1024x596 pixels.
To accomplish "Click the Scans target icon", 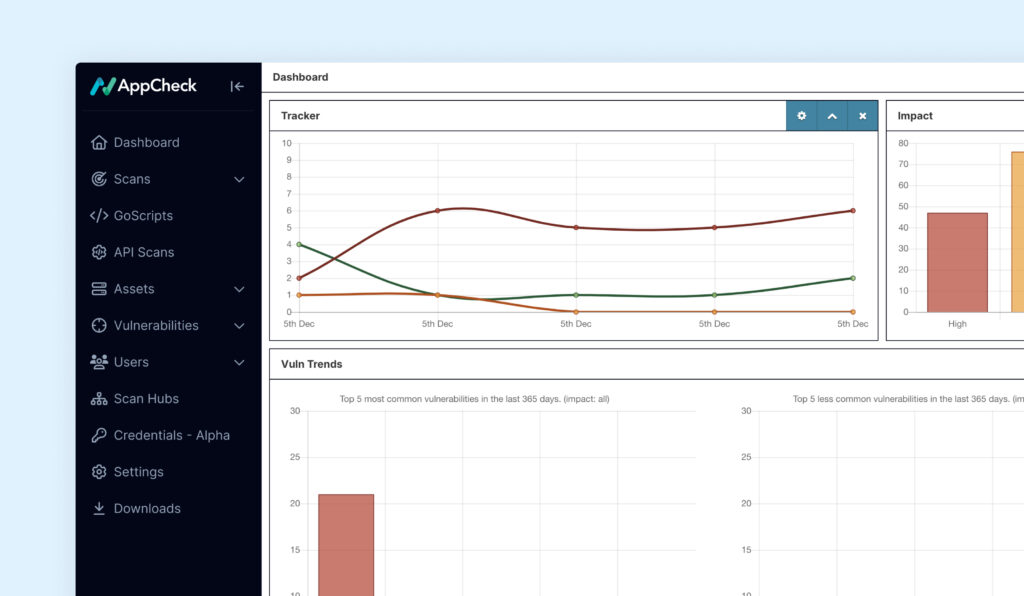I will coord(99,179).
